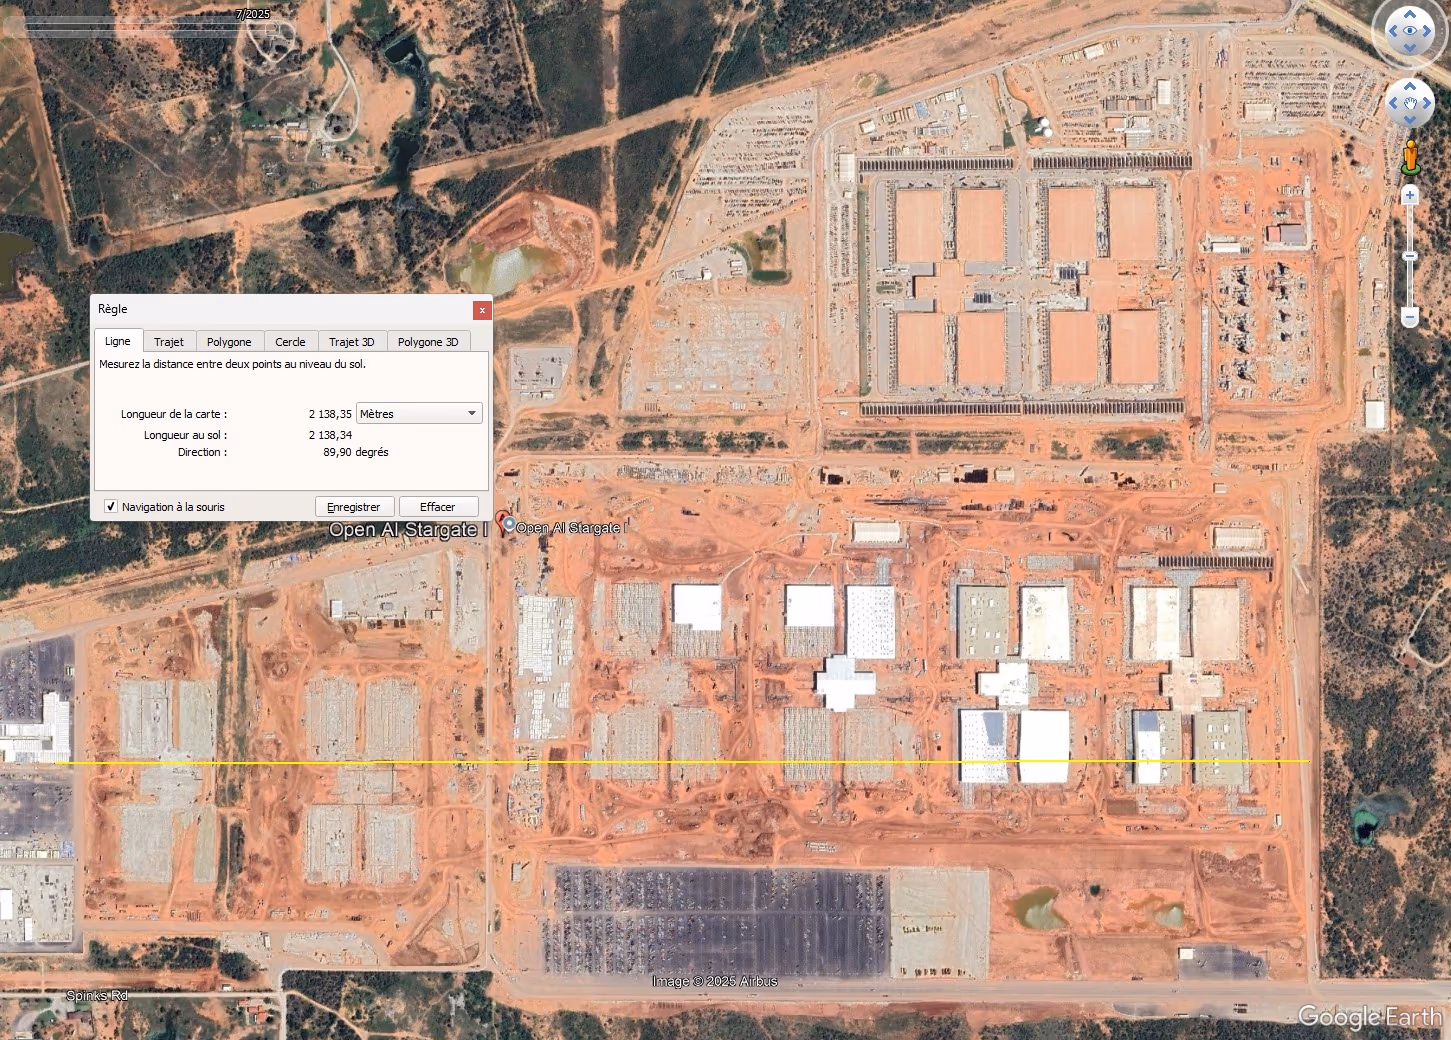This screenshot has height=1040, width=1451.
Task: Select the Polygone 3D tab
Action: click(428, 342)
